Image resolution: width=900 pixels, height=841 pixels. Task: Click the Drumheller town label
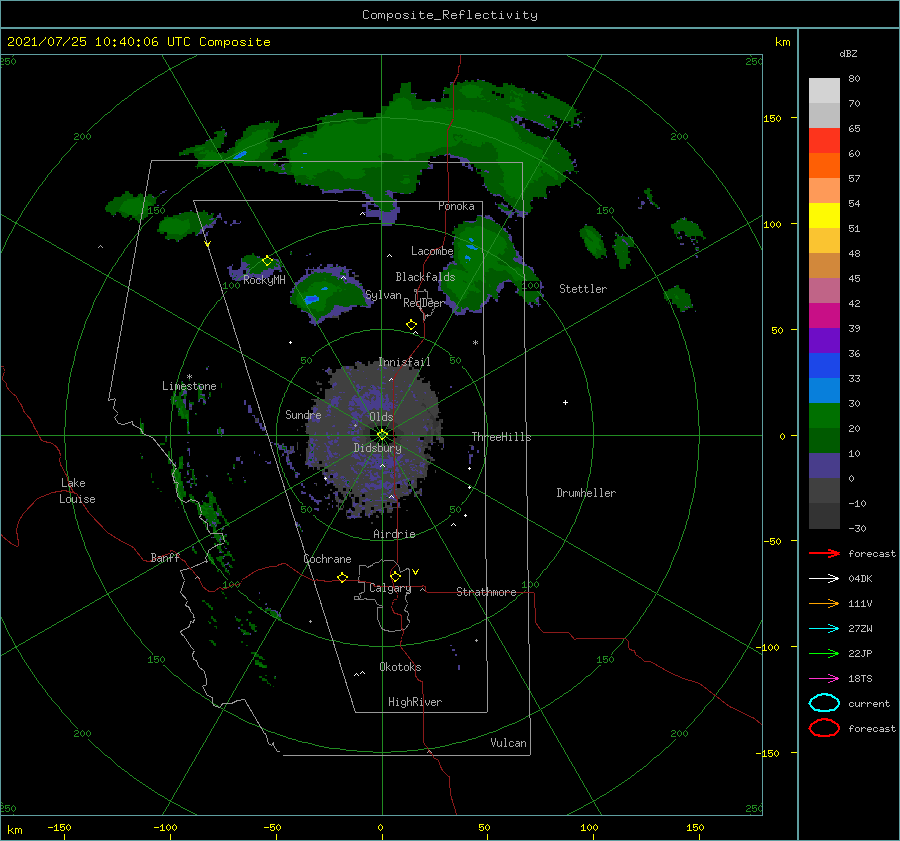(x=586, y=493)
